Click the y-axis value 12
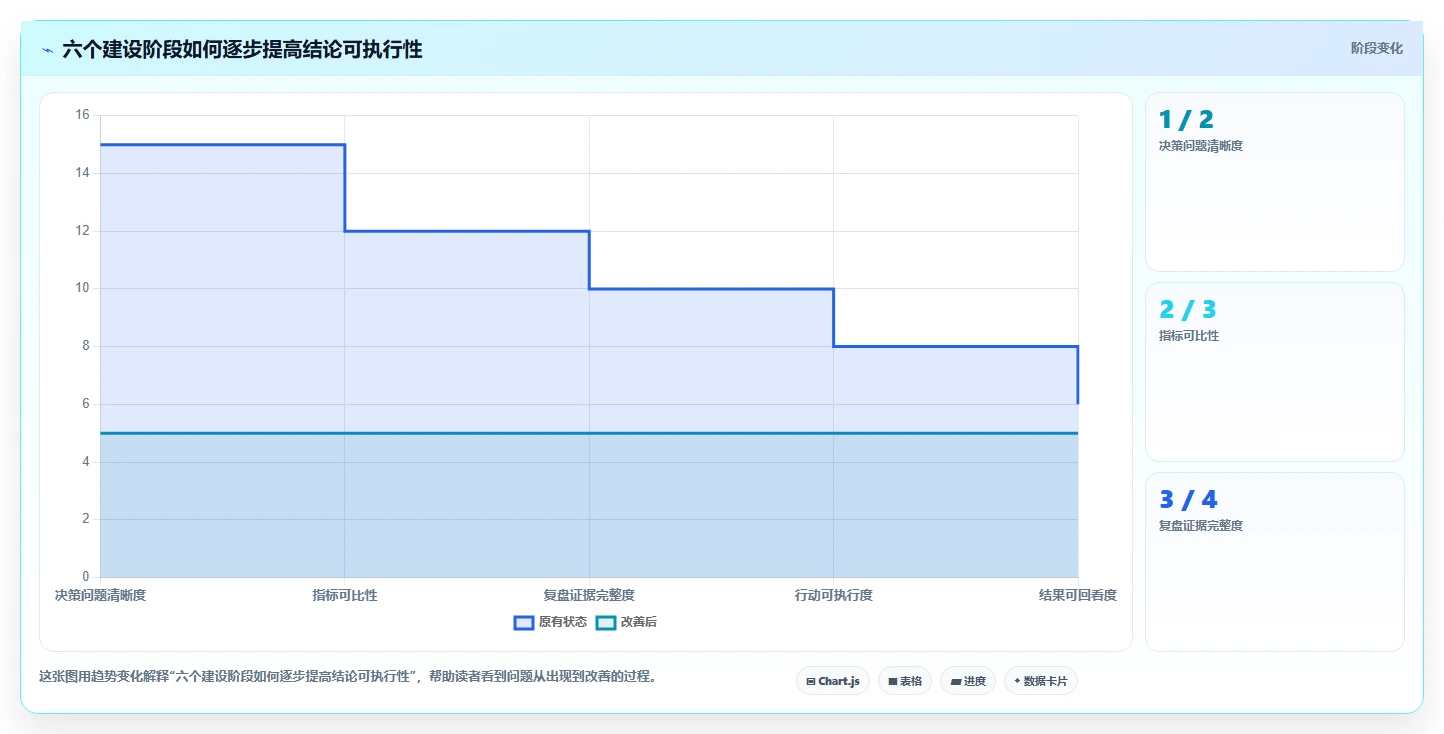 (x=83, y=231)
